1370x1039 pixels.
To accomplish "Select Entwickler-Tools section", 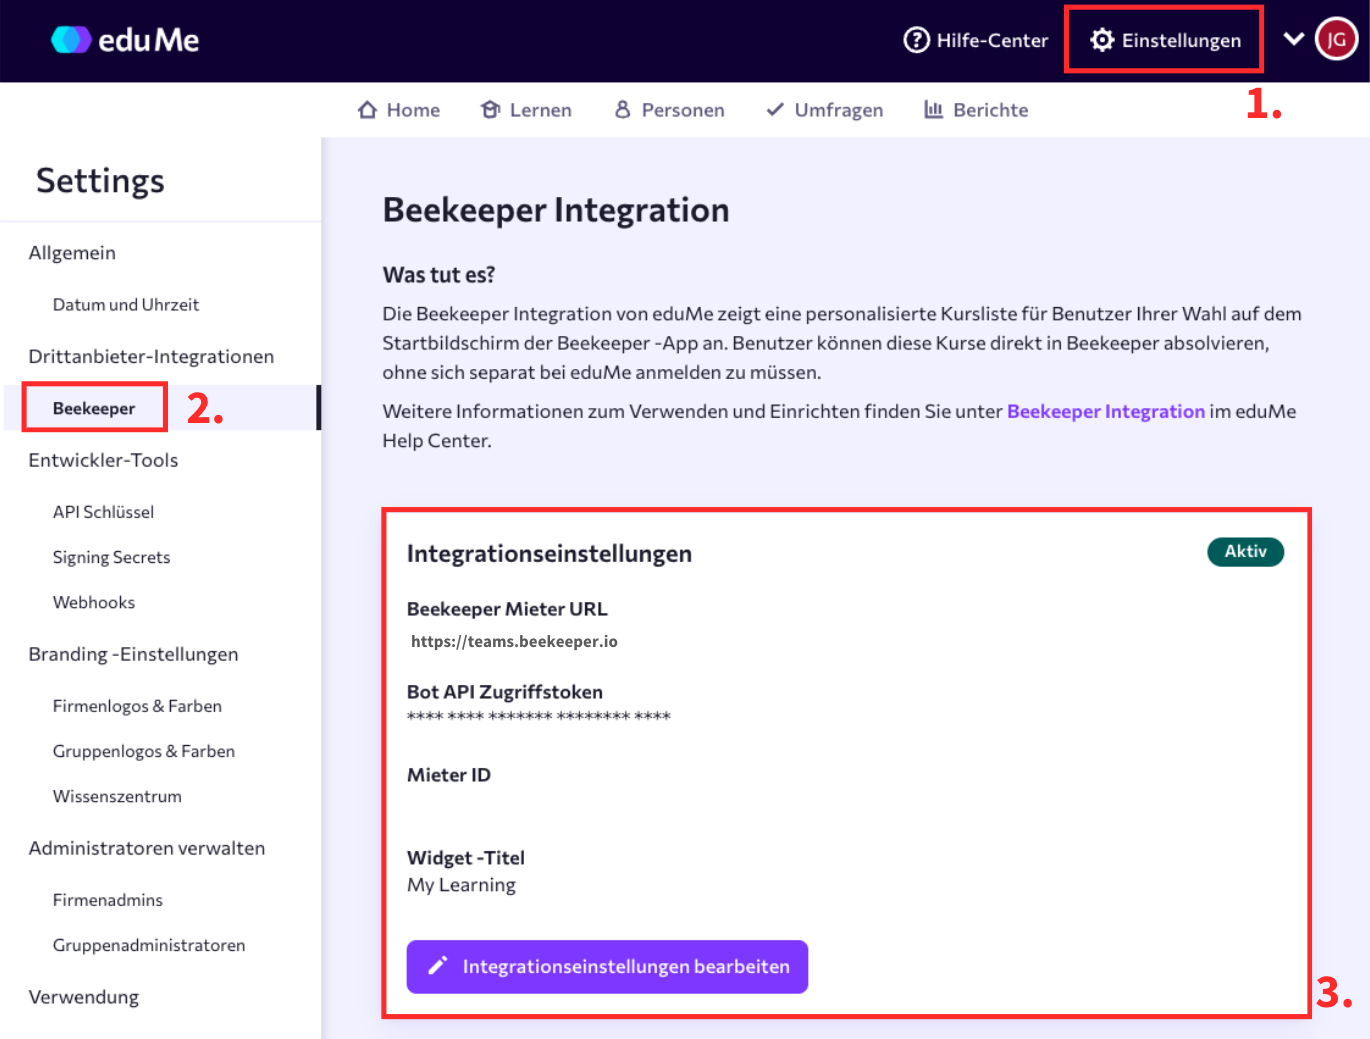I will tap(103, 460).
